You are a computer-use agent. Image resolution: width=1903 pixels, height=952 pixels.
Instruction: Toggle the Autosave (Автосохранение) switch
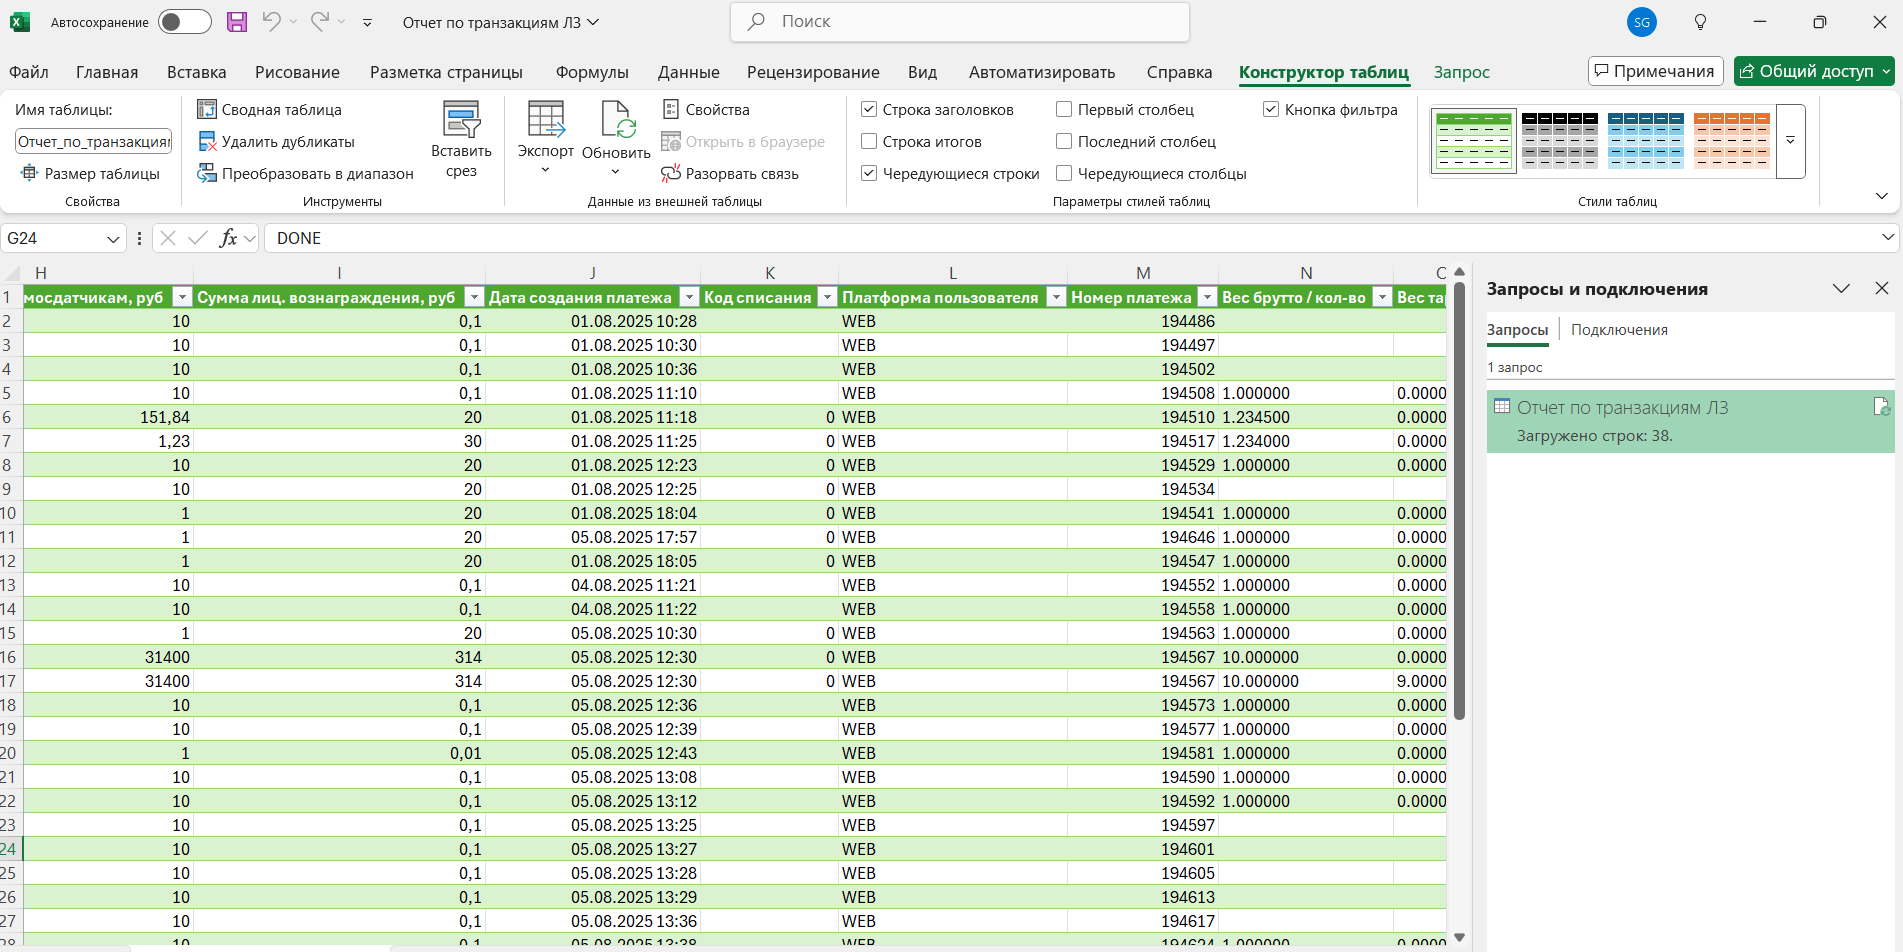pyautogui.click(x=185, y=22)
